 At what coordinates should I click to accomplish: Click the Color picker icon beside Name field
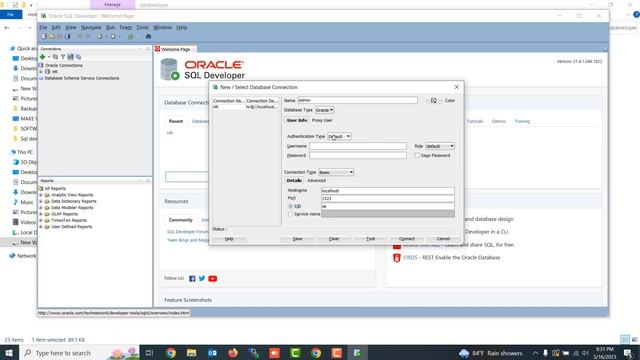pyautogui.click(x=434, y=100)
